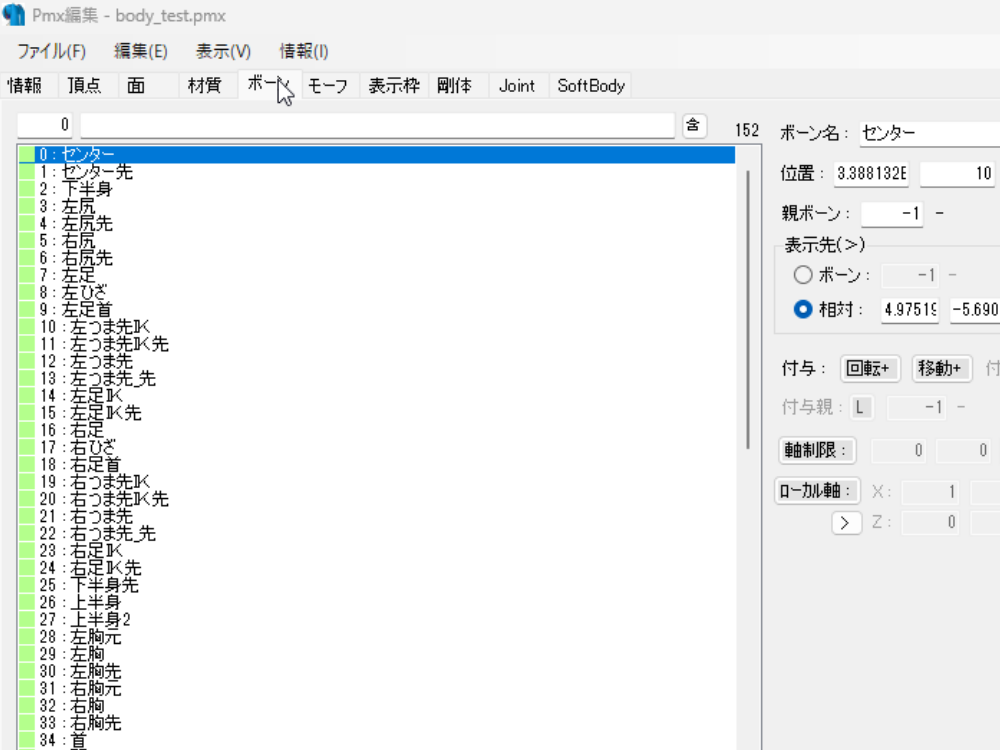This screenshot has height=750, width=1000.
Task: Click the Pmx editor app icon in title bar
Action: [x=14, y=17]
